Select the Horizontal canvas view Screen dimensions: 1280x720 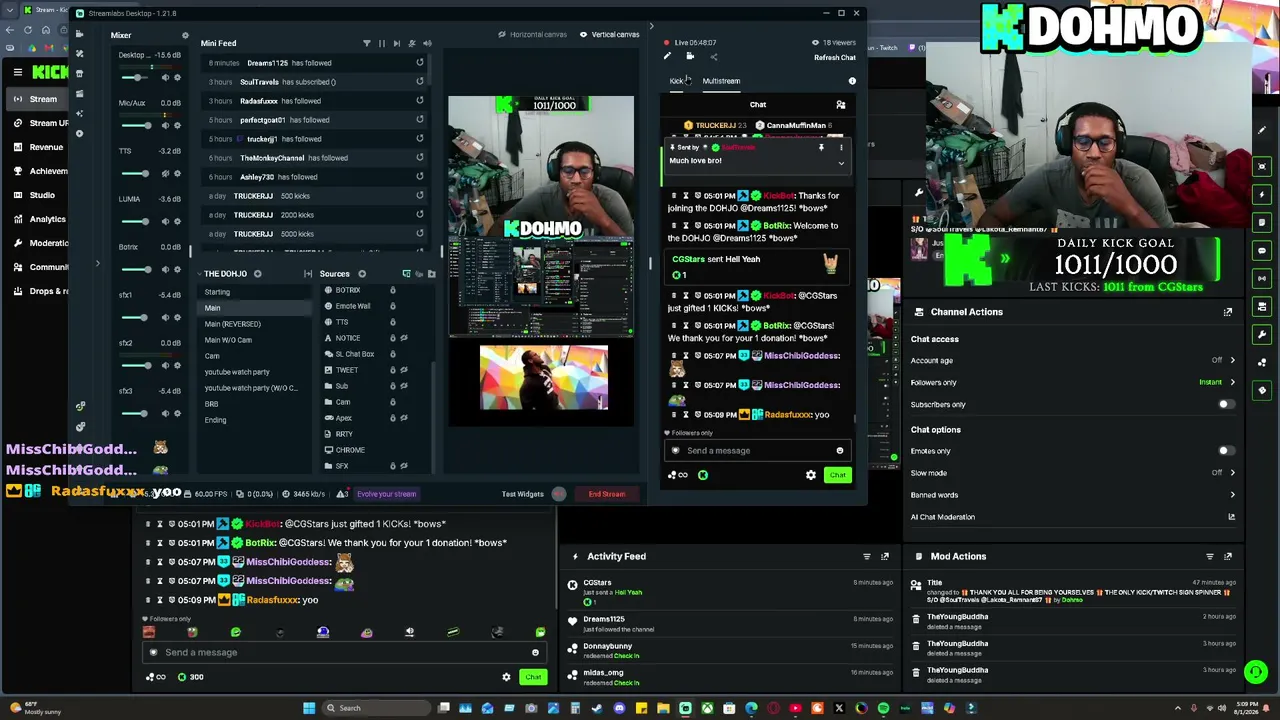[533, 35]
